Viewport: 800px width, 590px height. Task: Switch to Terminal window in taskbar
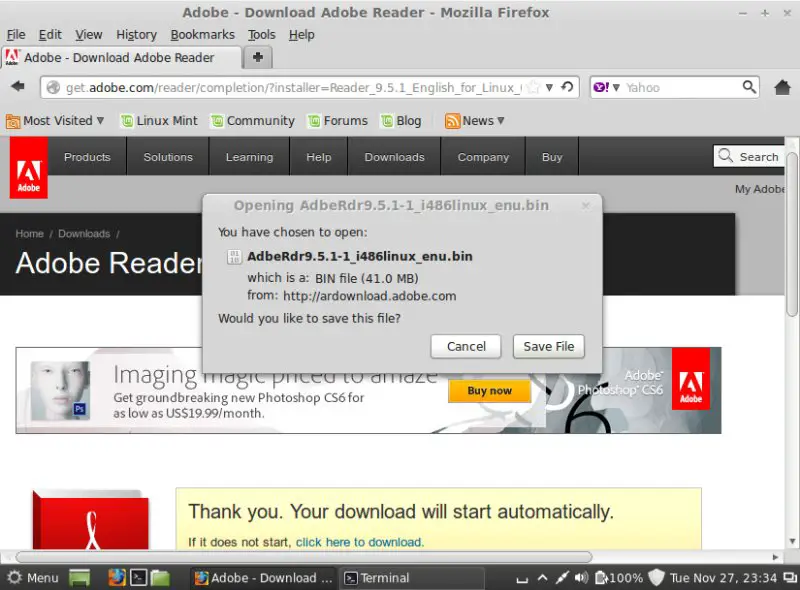(x=412, y=578)
